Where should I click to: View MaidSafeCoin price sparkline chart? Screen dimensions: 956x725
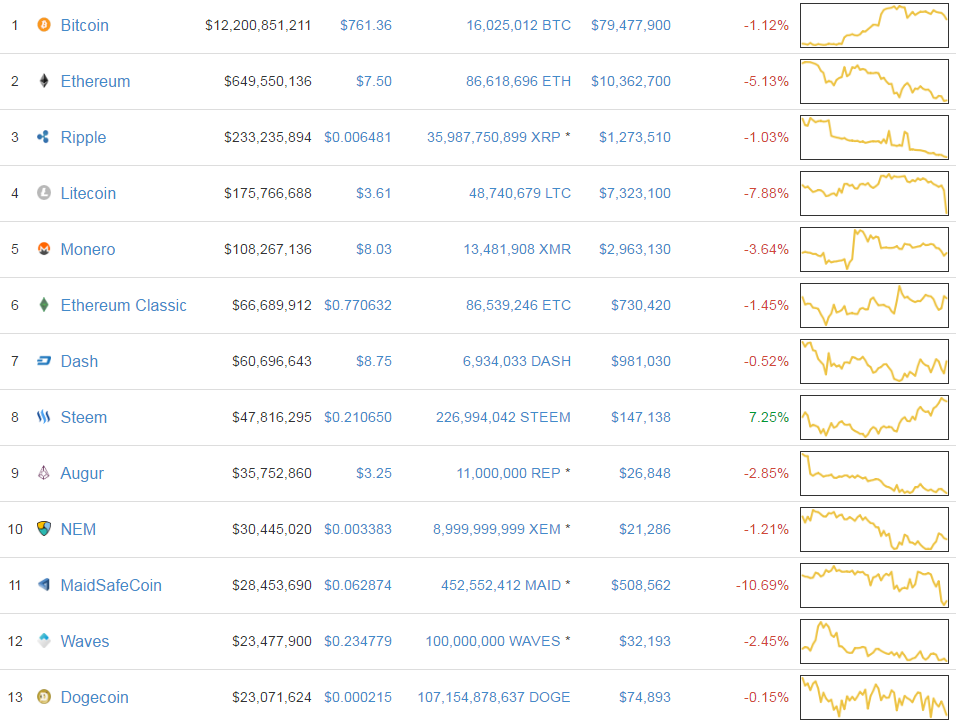pos(874,585)
